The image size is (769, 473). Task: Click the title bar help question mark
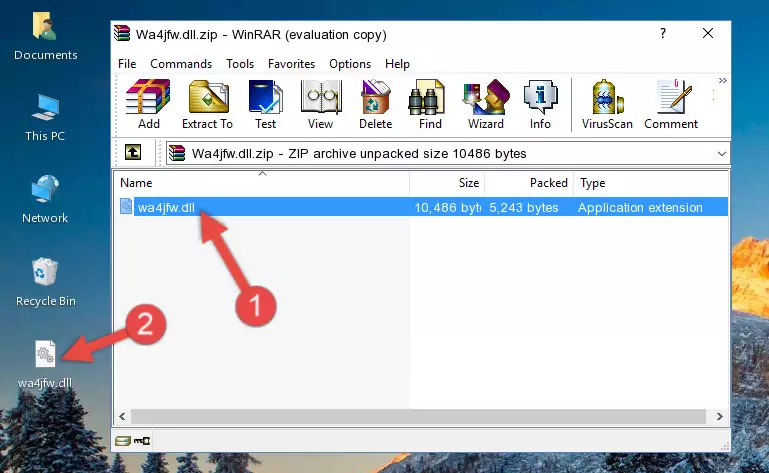(663, 33)
